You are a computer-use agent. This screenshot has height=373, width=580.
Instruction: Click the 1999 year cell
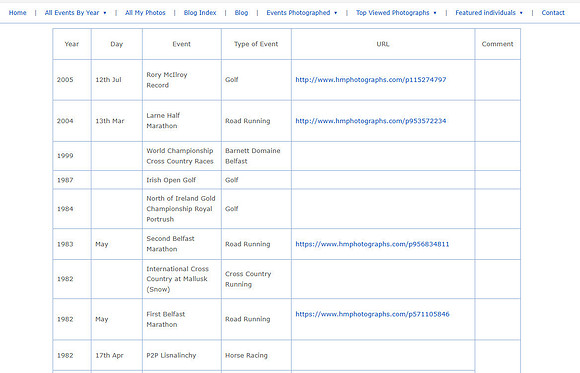point(72,156)
